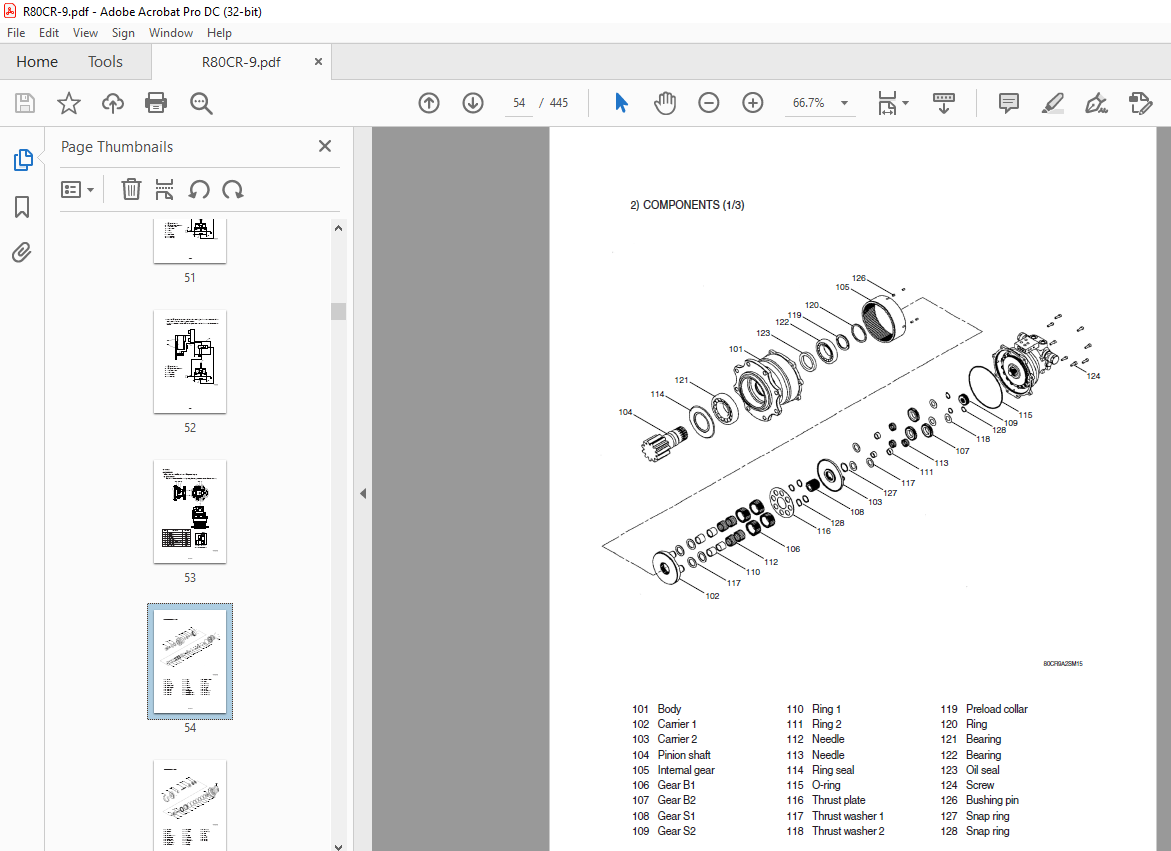Open the Help menu
The image size is (1171, 851).
click(219, 33)
